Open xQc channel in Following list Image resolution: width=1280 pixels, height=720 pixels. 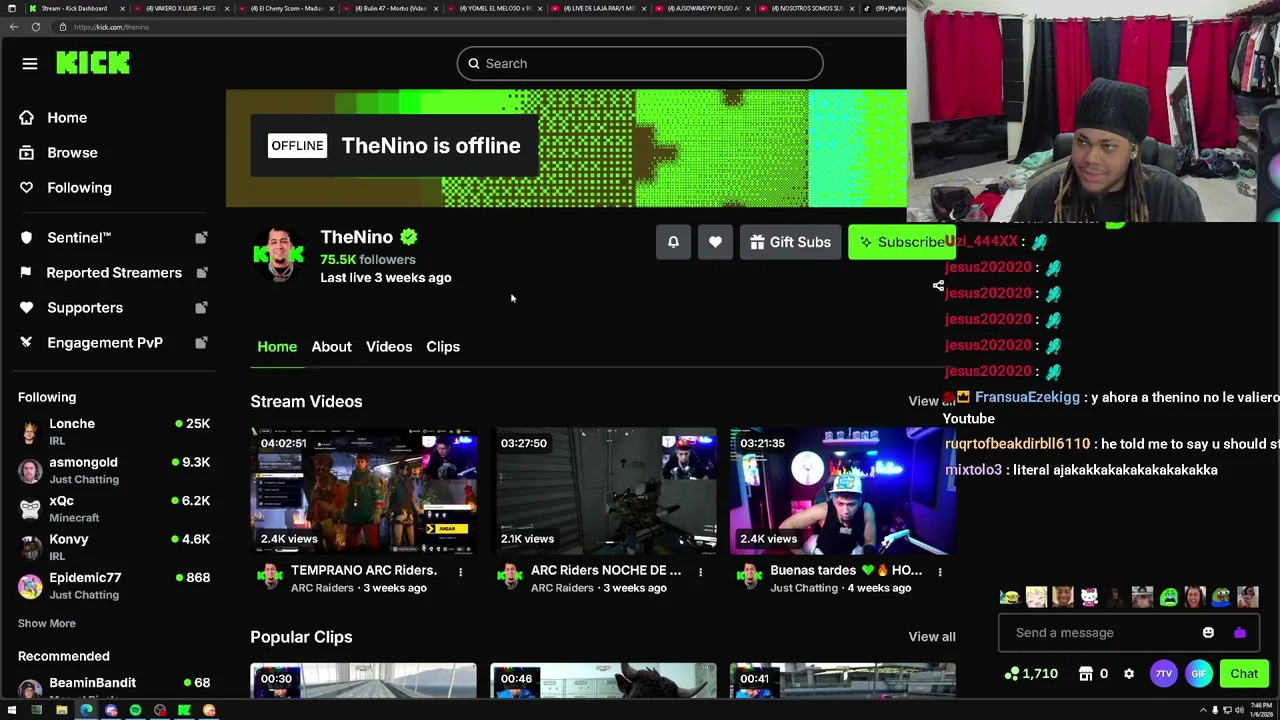pos(114,508)
